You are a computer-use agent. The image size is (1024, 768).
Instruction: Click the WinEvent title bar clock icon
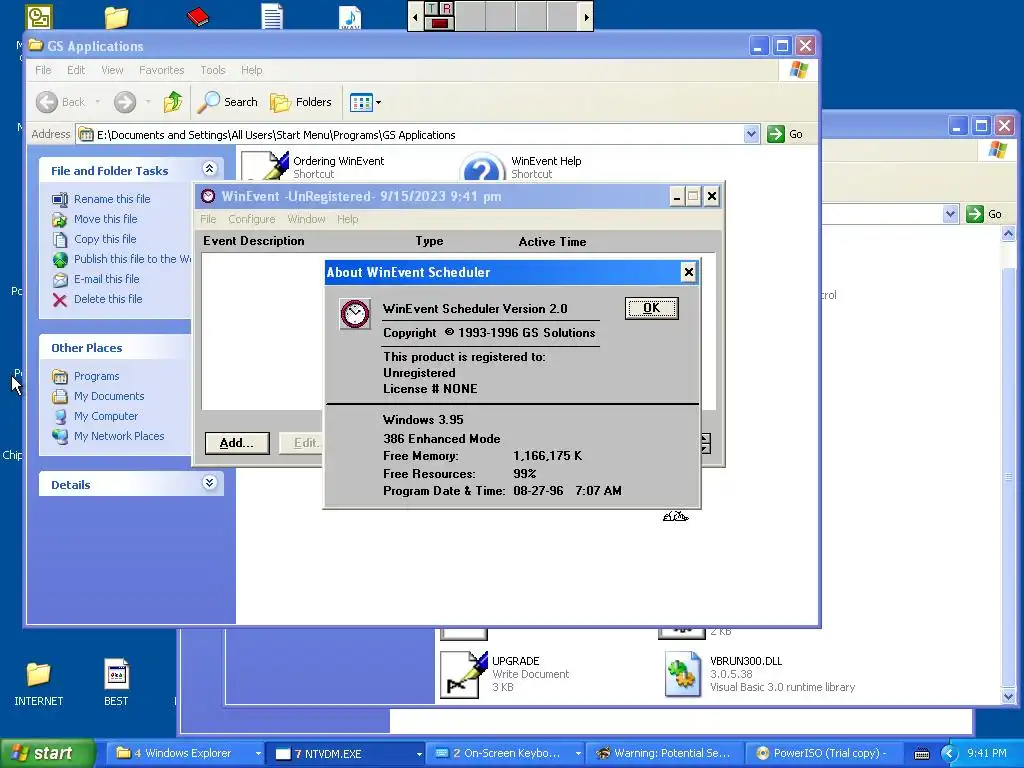point(208,196)
